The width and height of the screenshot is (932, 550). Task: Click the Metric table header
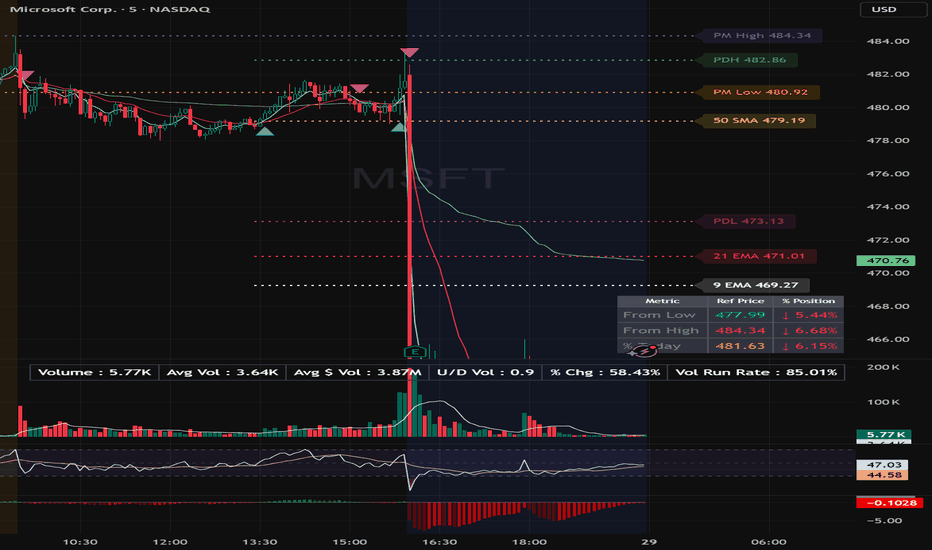(x=662, y=301)
